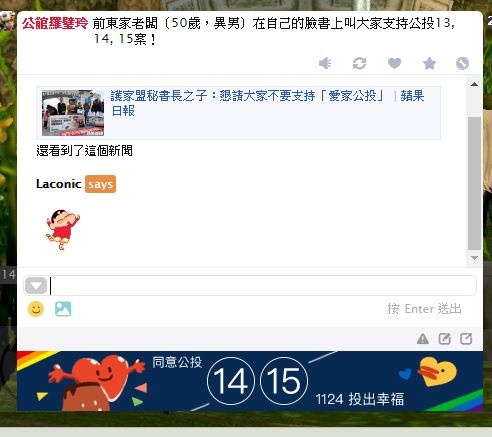Open the emoticon picker smiley icon
The image size is (492, 437).
[x=36, y=309]
